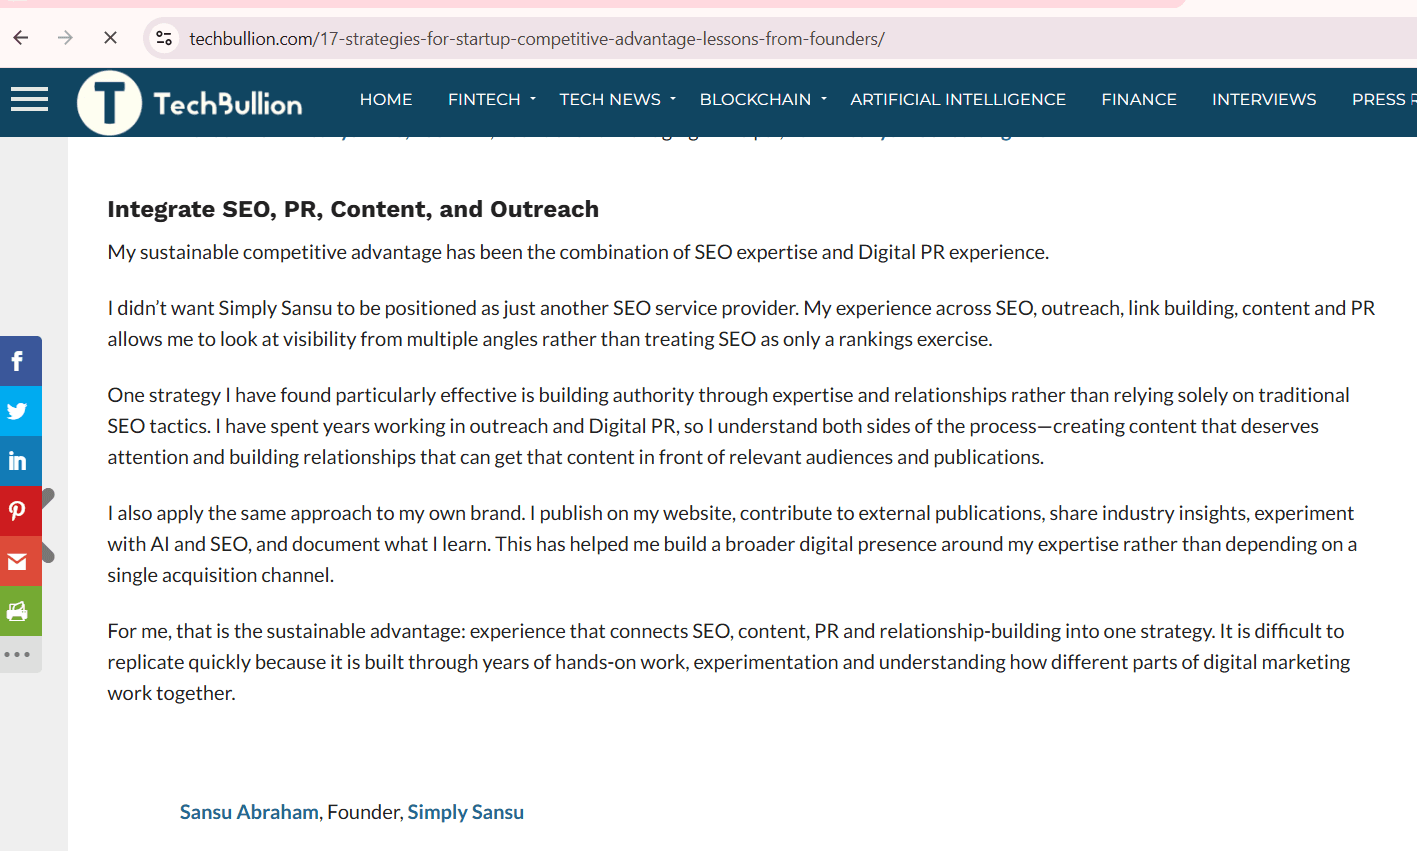Go to the Home menu item
The width and height of the screenshot is (1417, 851).
pyautogui.click(x=386, y=99)
